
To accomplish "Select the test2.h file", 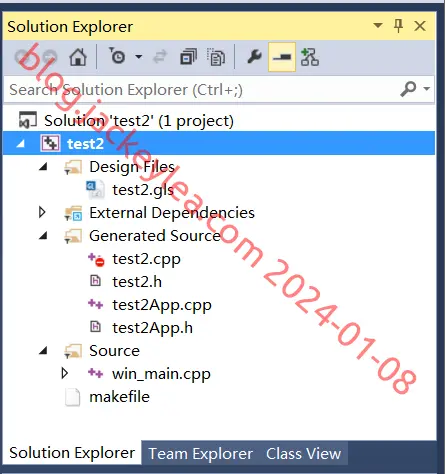I will [137, 282].
